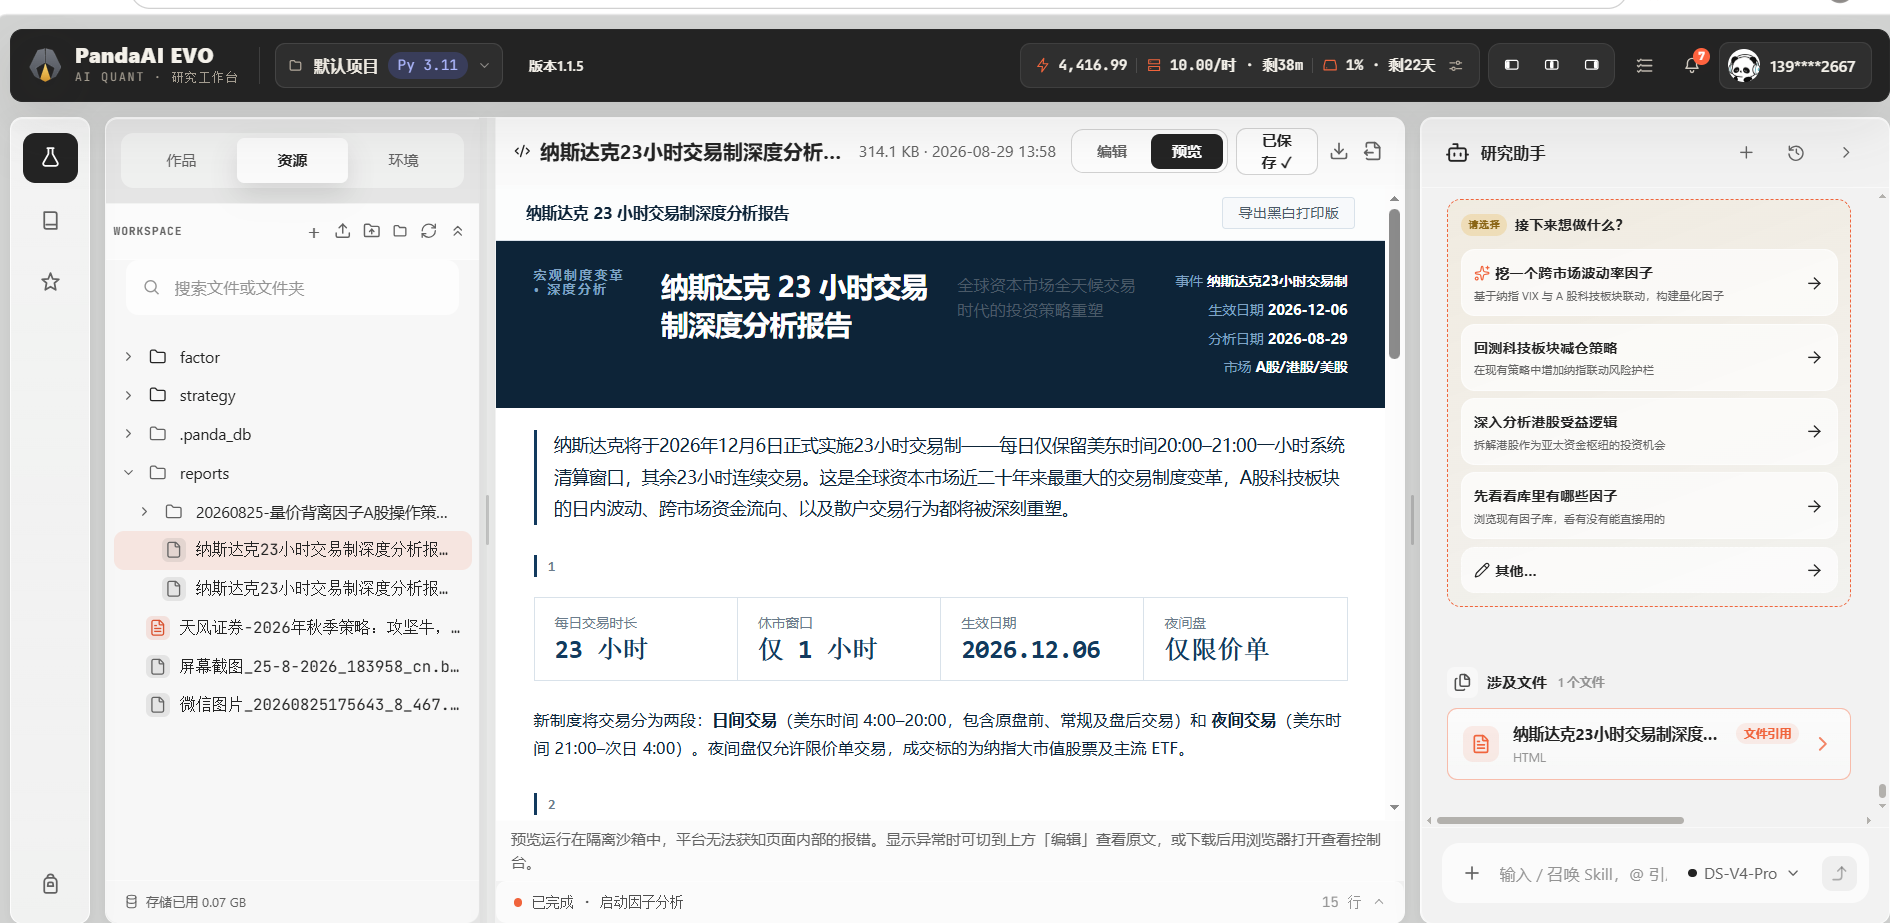Viewport: 1890px width, 923px height.
Task: Choose 先看看库里有哪些因子 suggestion
Action: tap(1649, 506)
